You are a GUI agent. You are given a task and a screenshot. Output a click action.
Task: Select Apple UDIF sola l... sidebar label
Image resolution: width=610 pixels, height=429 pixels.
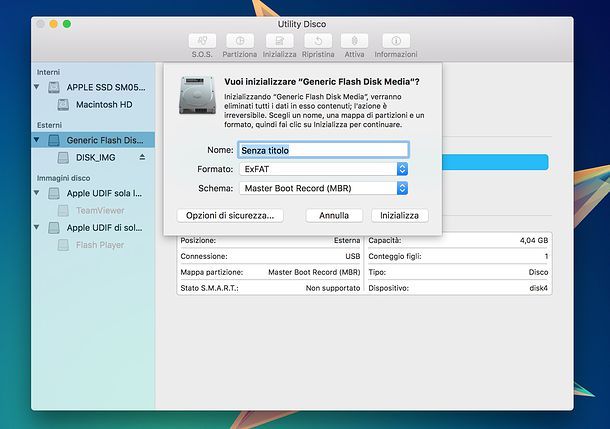104,193
